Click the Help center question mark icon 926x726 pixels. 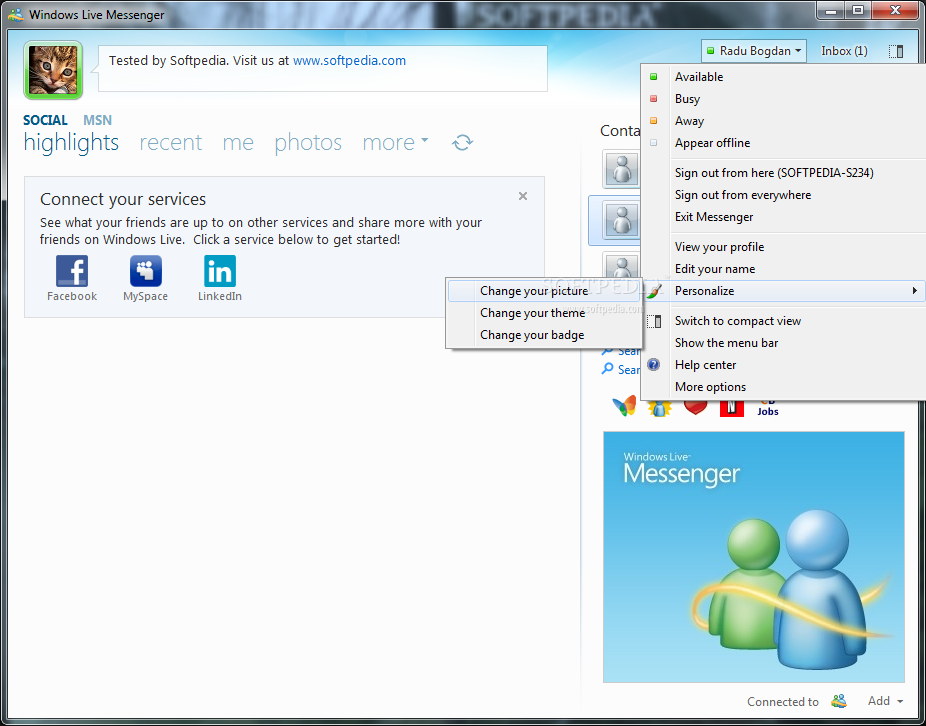tap(653, 364)
